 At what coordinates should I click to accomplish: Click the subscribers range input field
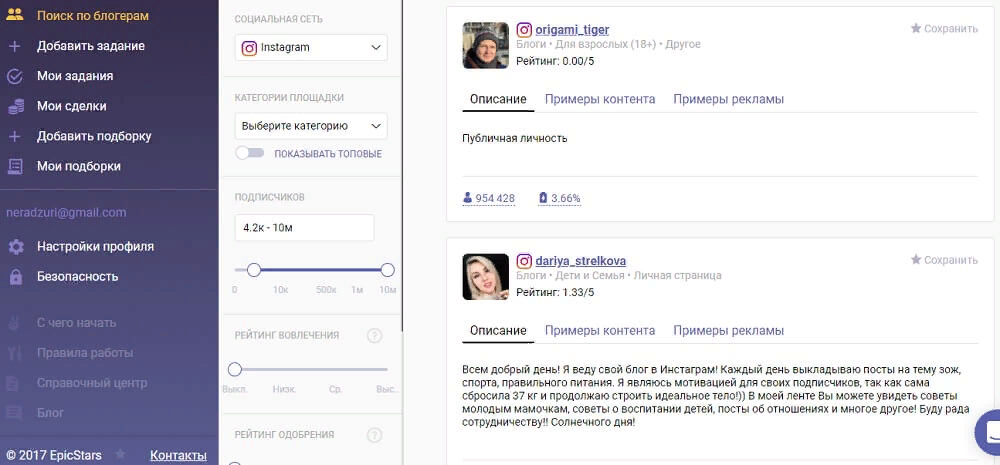point(304,228)
